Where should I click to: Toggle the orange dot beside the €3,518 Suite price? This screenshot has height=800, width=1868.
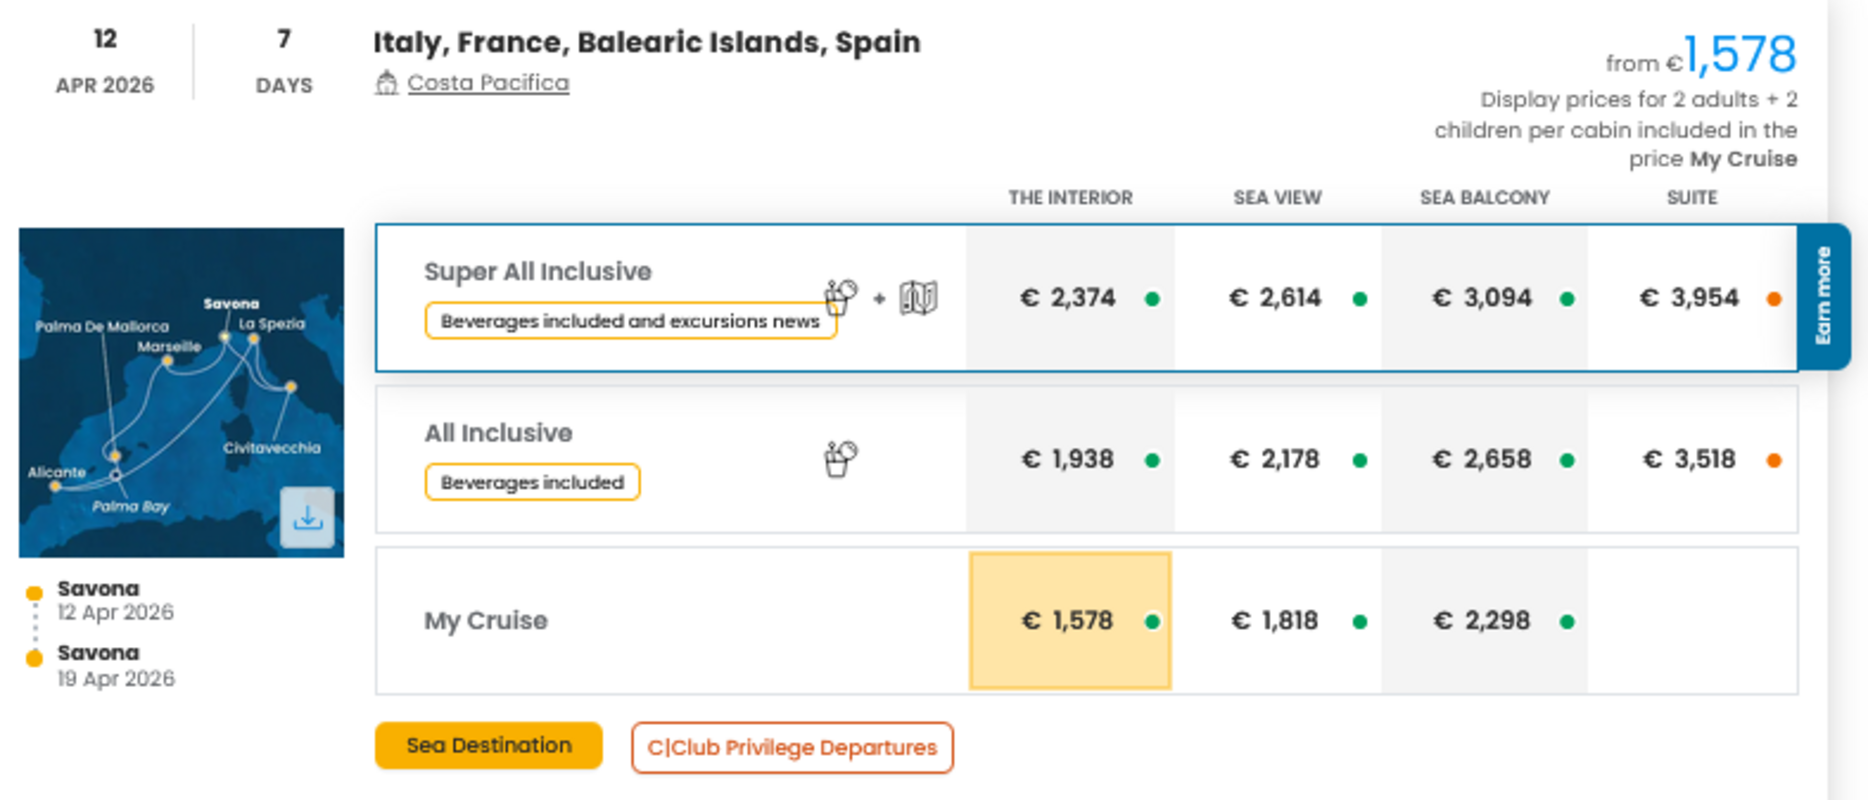pos(1773,460)
